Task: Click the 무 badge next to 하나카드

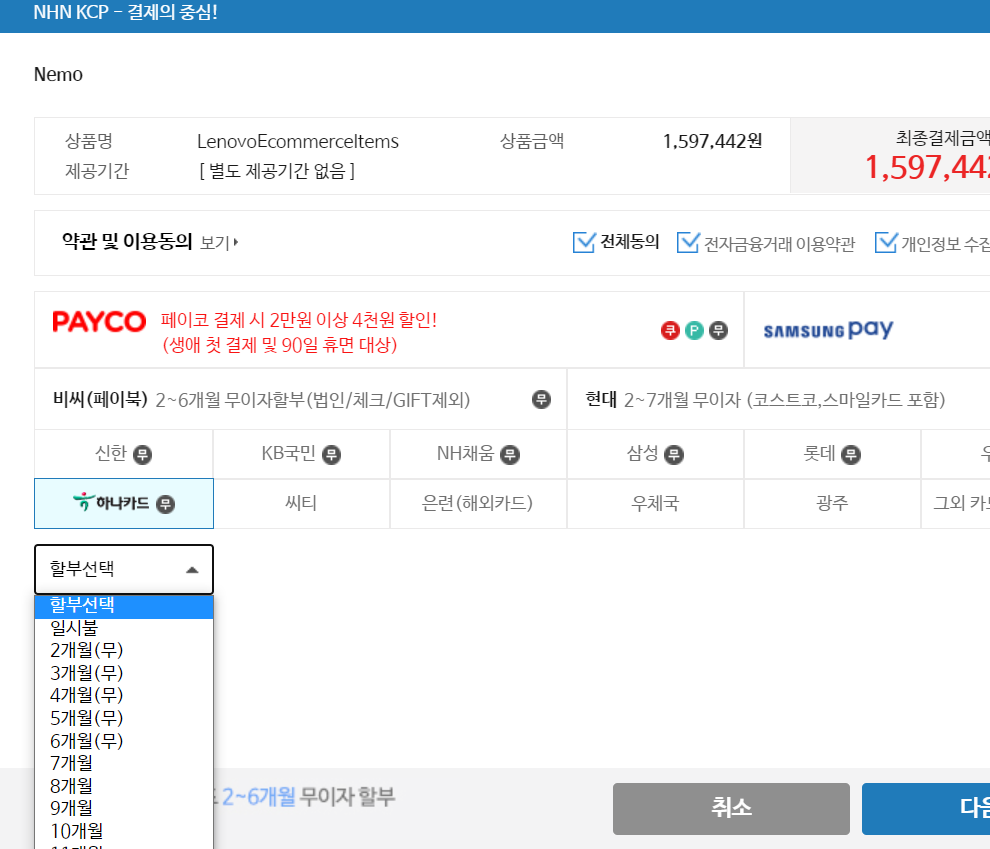Action: point(165,504)
